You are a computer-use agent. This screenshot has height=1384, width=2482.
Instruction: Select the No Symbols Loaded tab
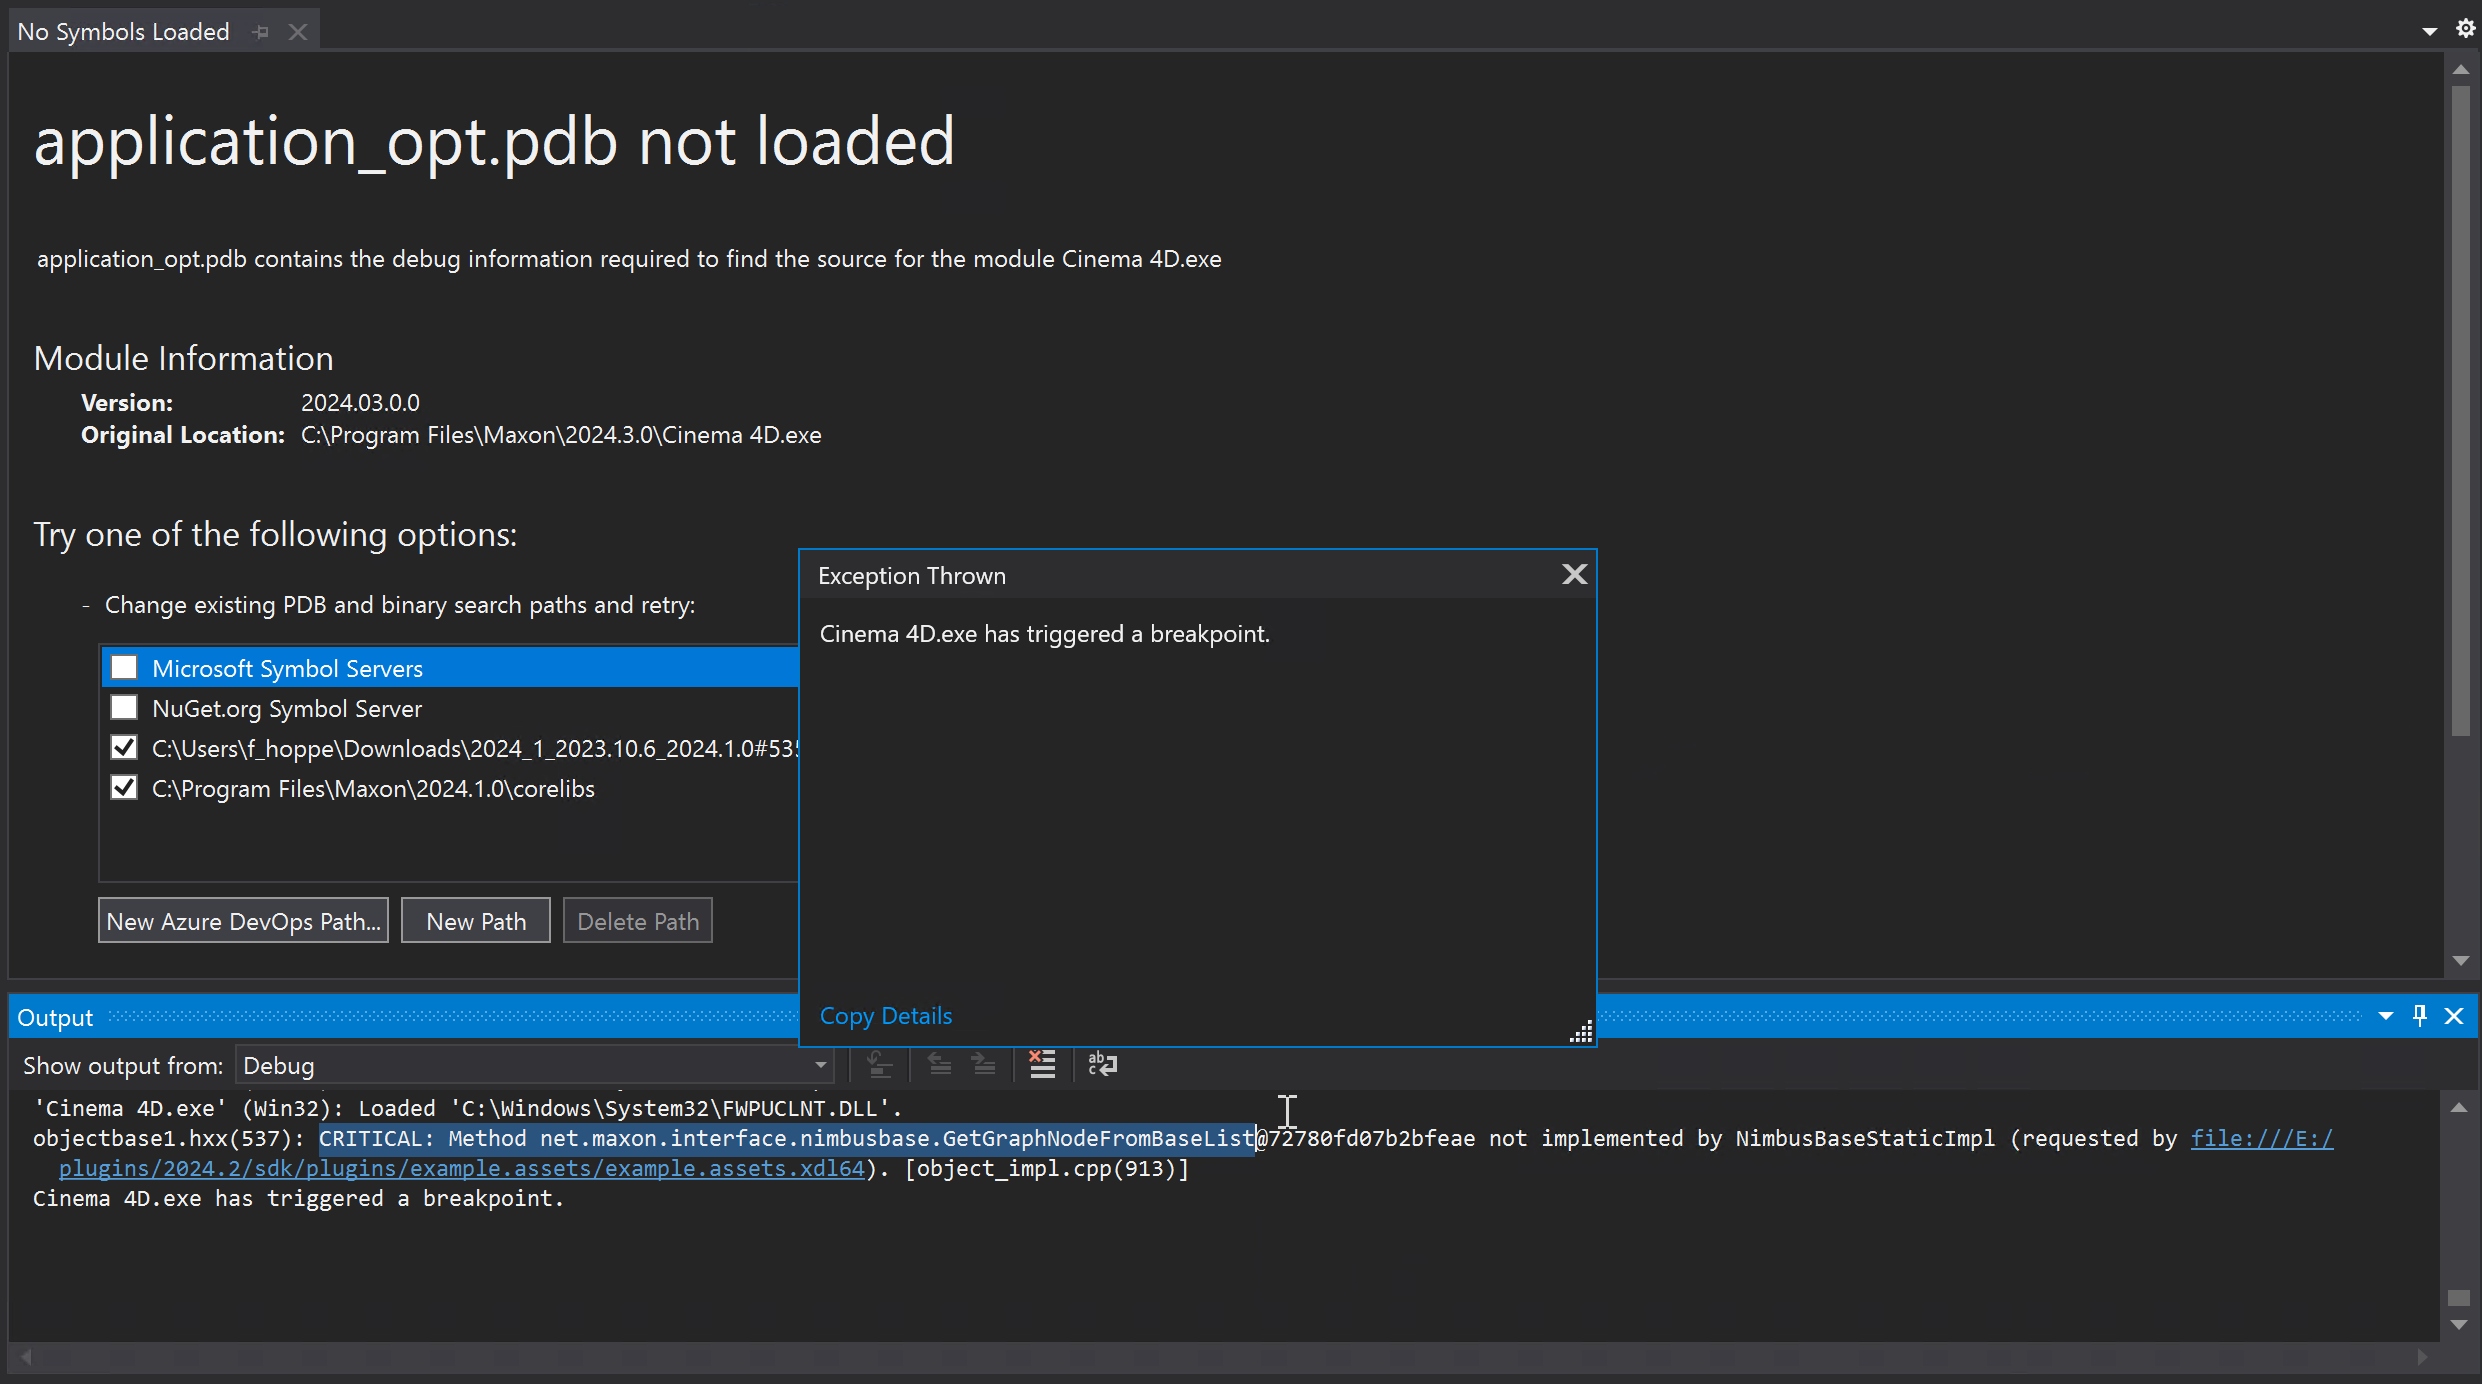click(123, 32)
